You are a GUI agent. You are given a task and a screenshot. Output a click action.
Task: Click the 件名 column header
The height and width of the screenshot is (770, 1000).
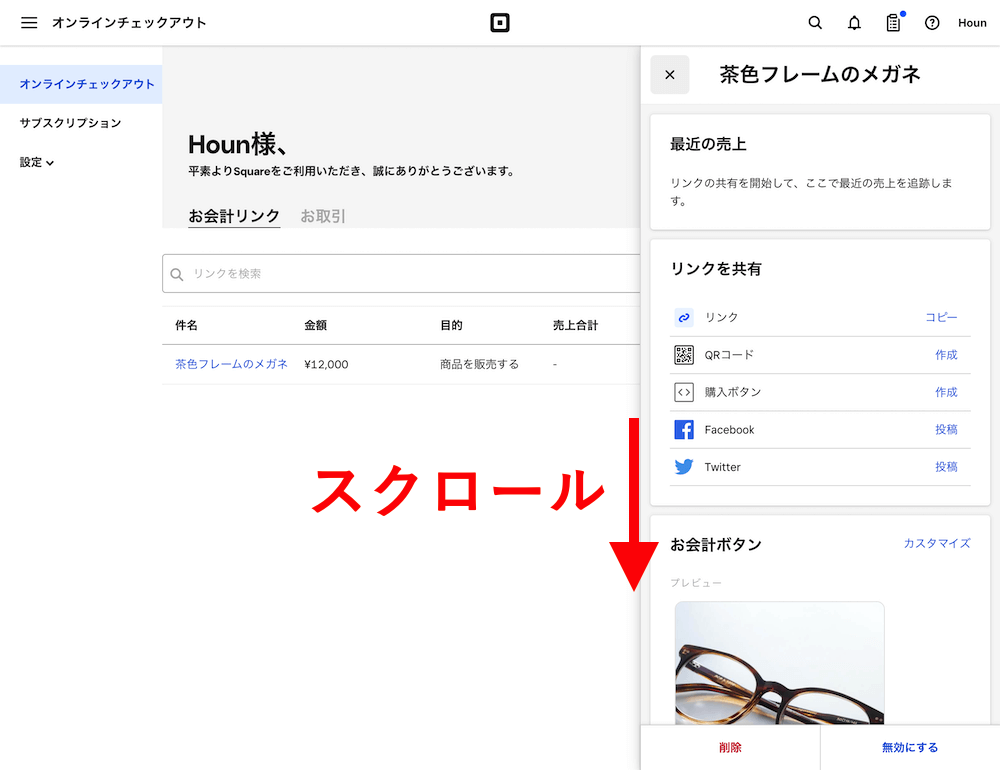186,325
